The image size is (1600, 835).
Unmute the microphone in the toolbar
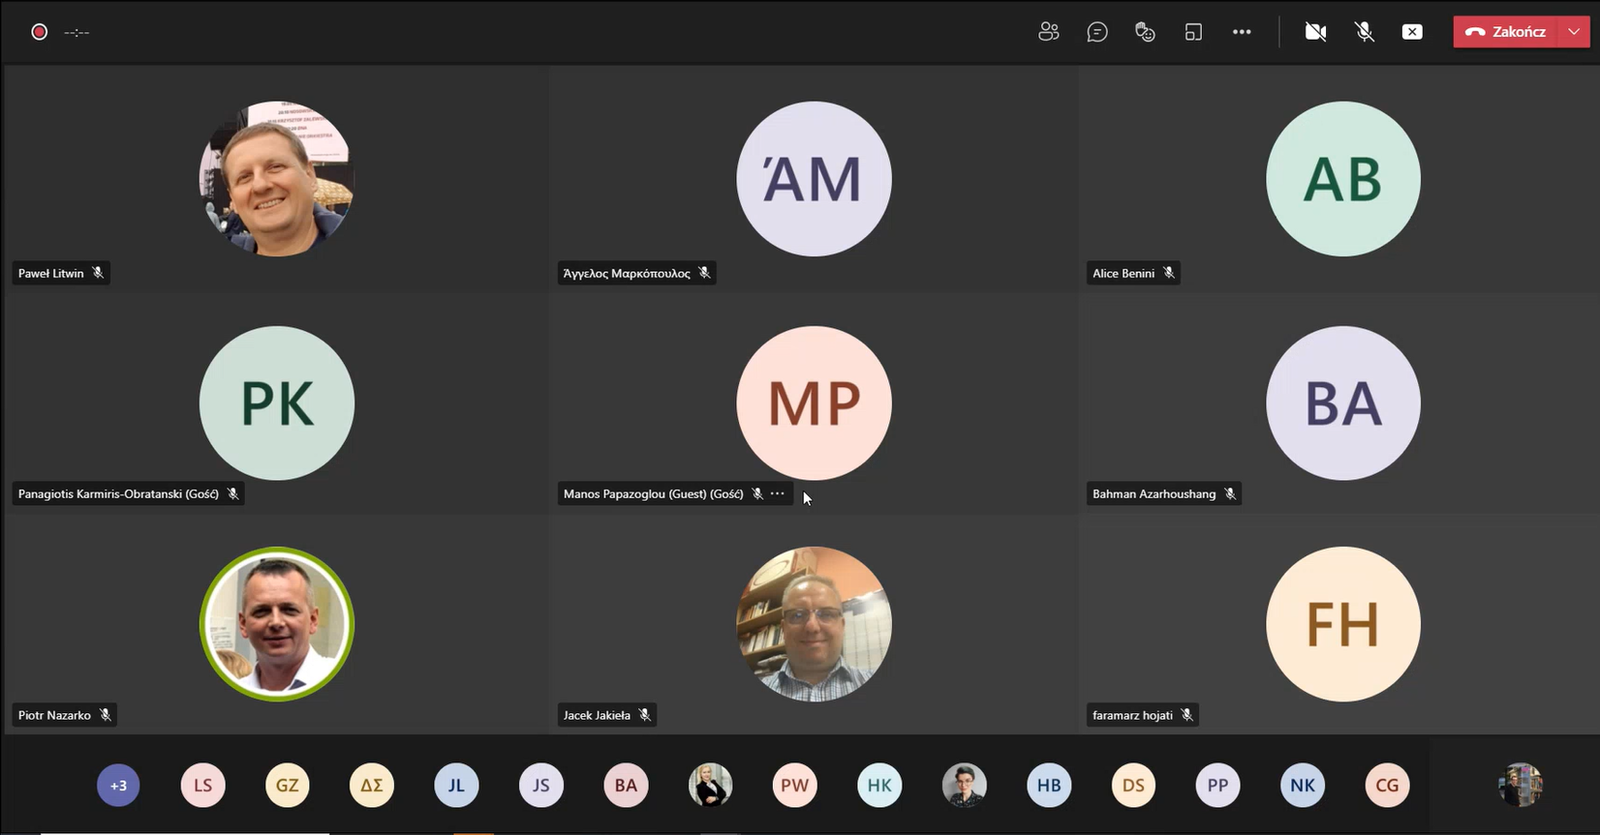[1364, 32]
